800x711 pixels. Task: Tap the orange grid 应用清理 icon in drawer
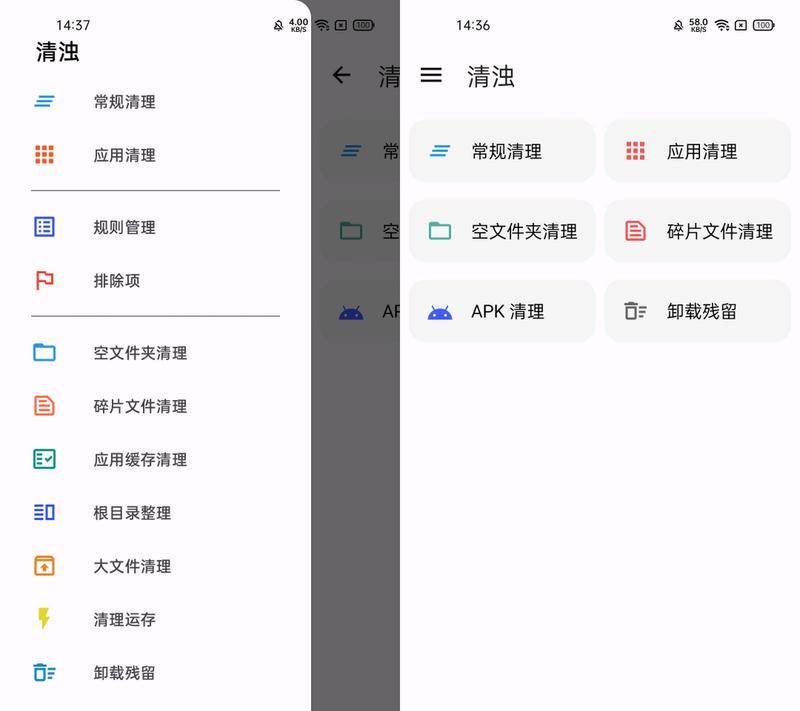click(44, 155)
